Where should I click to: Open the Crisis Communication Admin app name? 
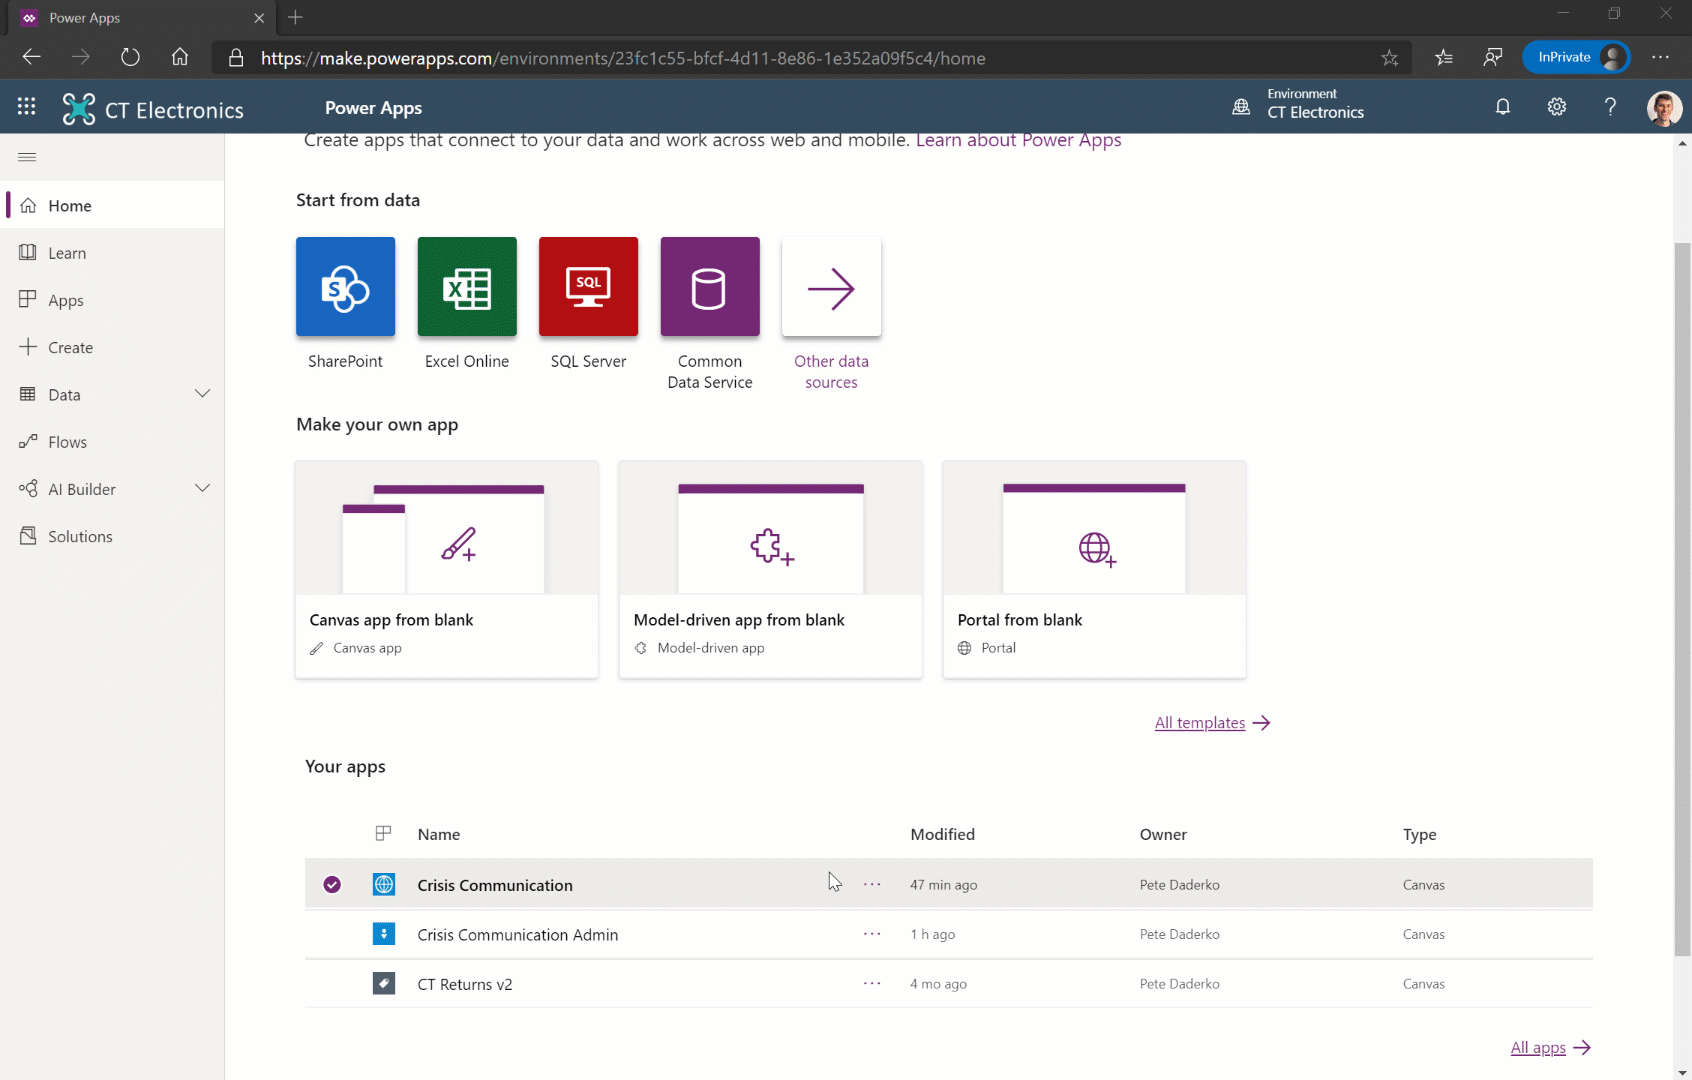click(518, 934)
